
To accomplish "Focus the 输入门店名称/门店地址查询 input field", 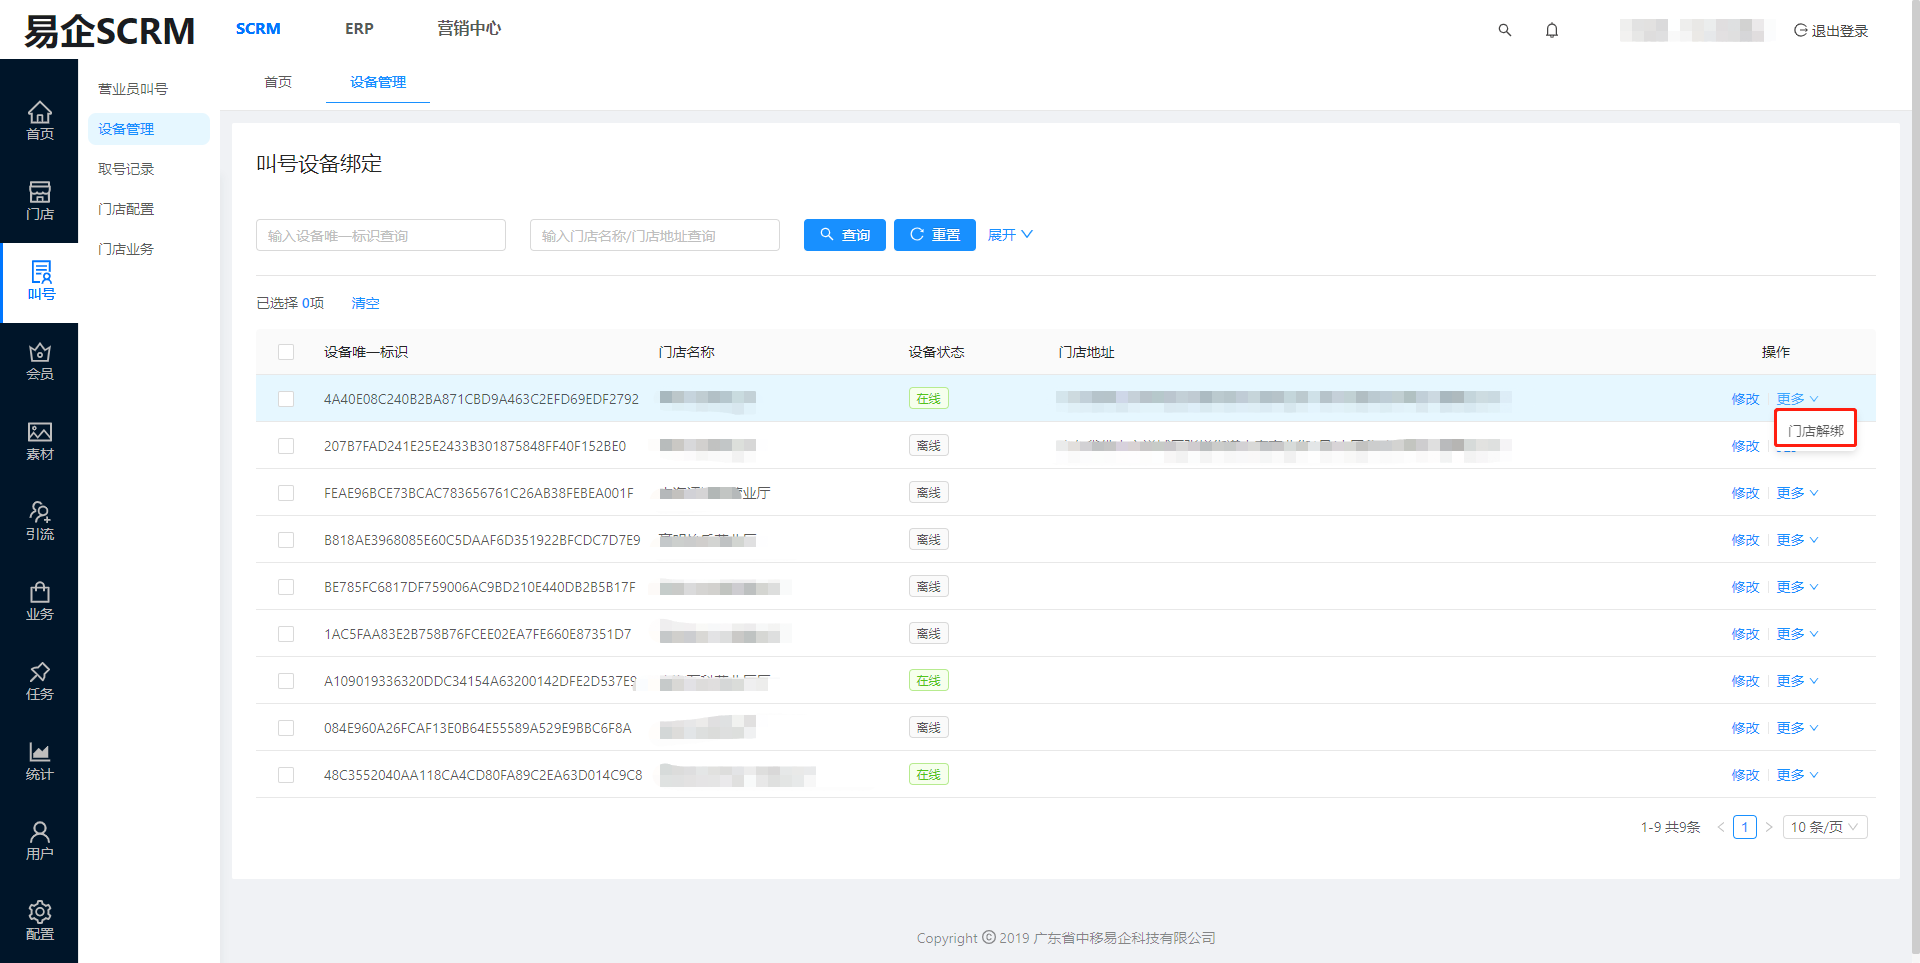I will [x=655, y=235].
